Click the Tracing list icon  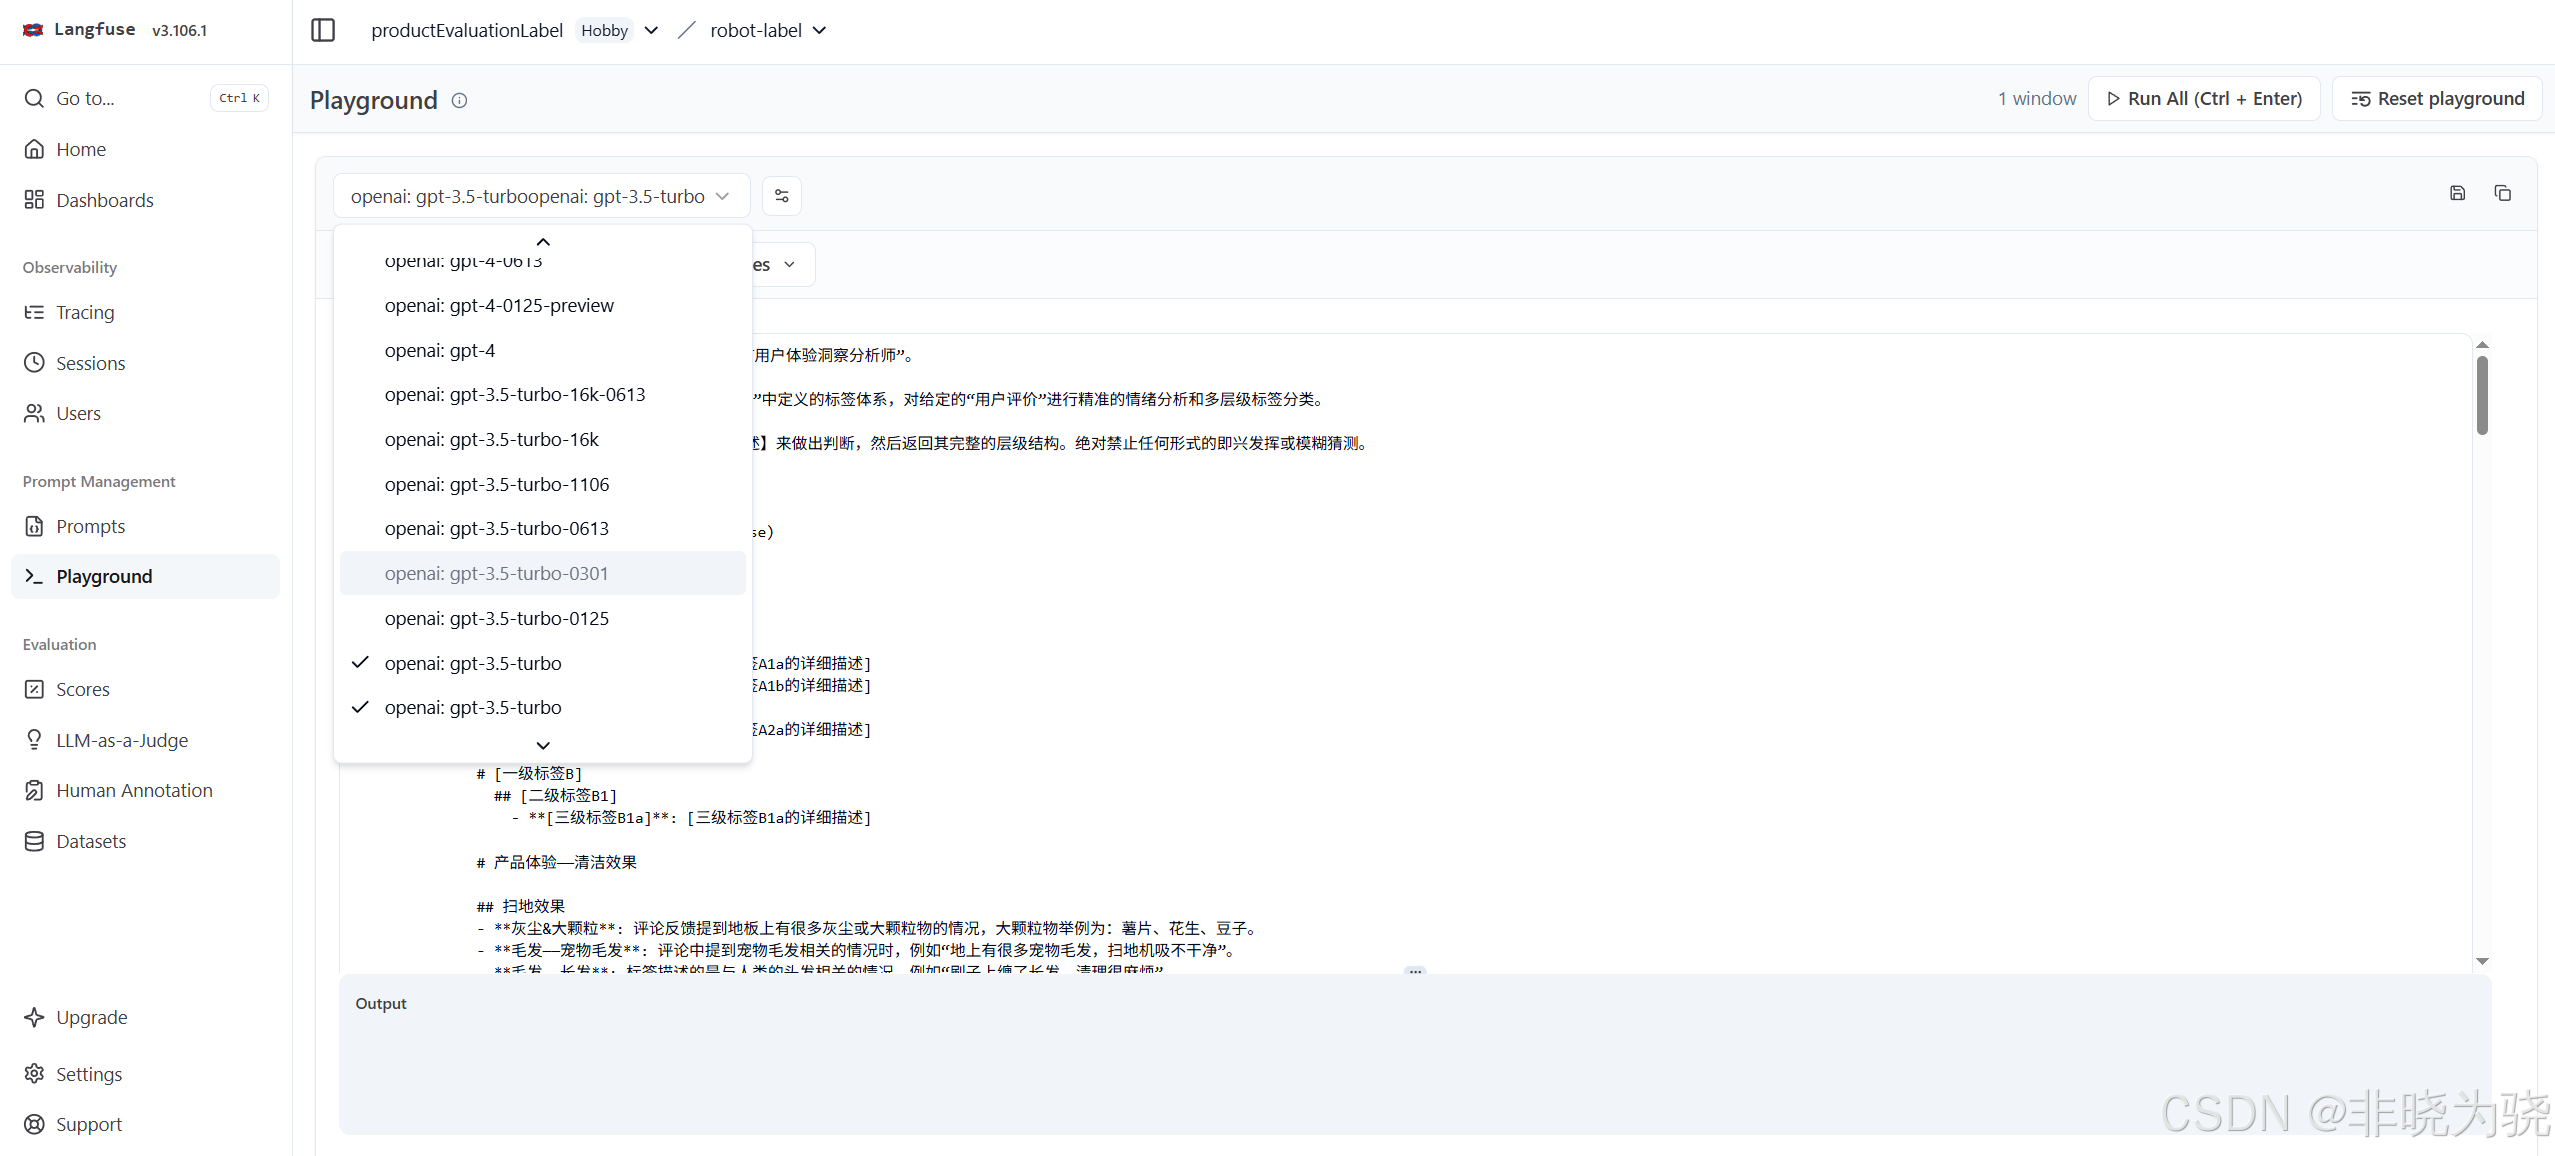(x=34, y=312)
